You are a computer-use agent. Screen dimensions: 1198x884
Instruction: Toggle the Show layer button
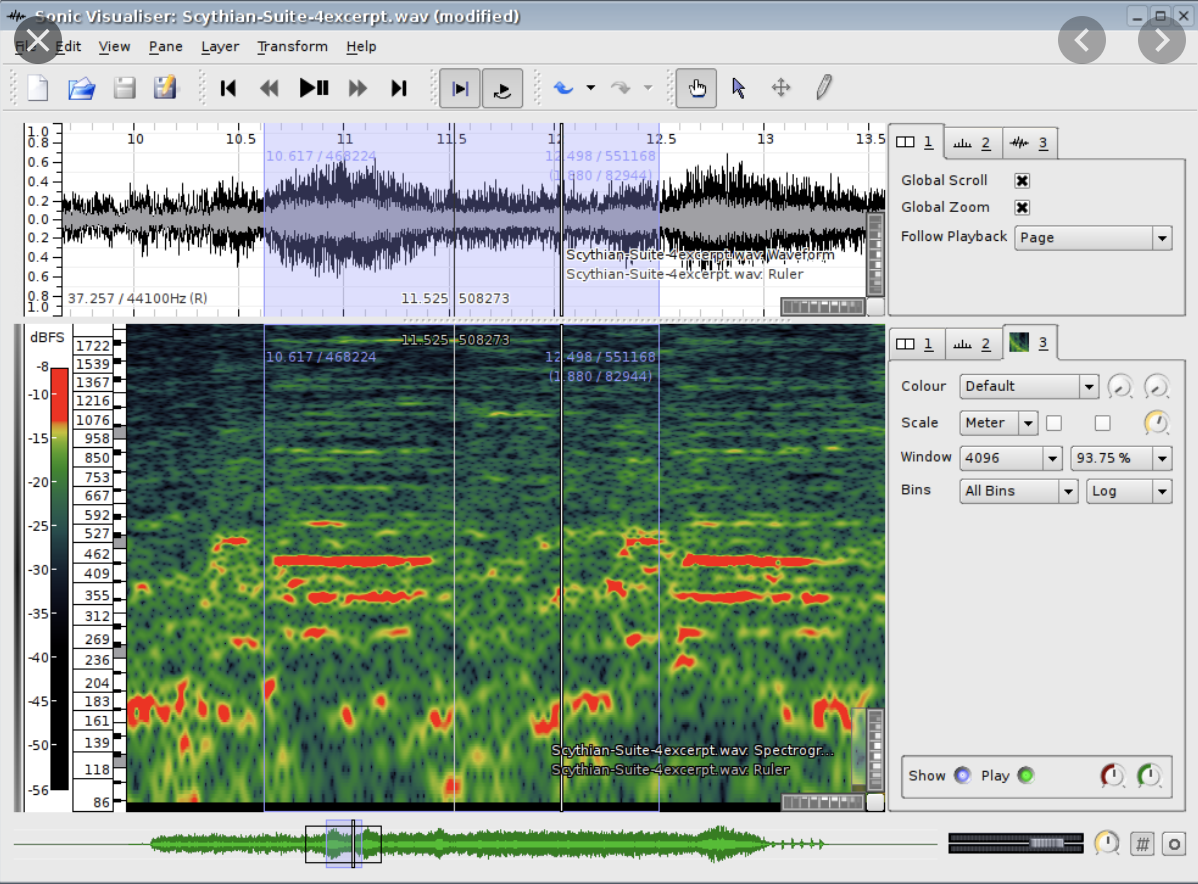pos(962,775)
